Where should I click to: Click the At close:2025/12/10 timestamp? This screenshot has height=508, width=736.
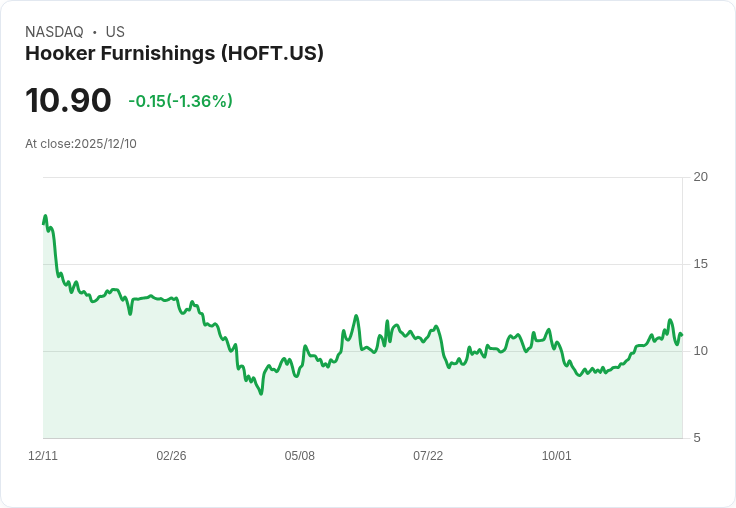[81, 144]
